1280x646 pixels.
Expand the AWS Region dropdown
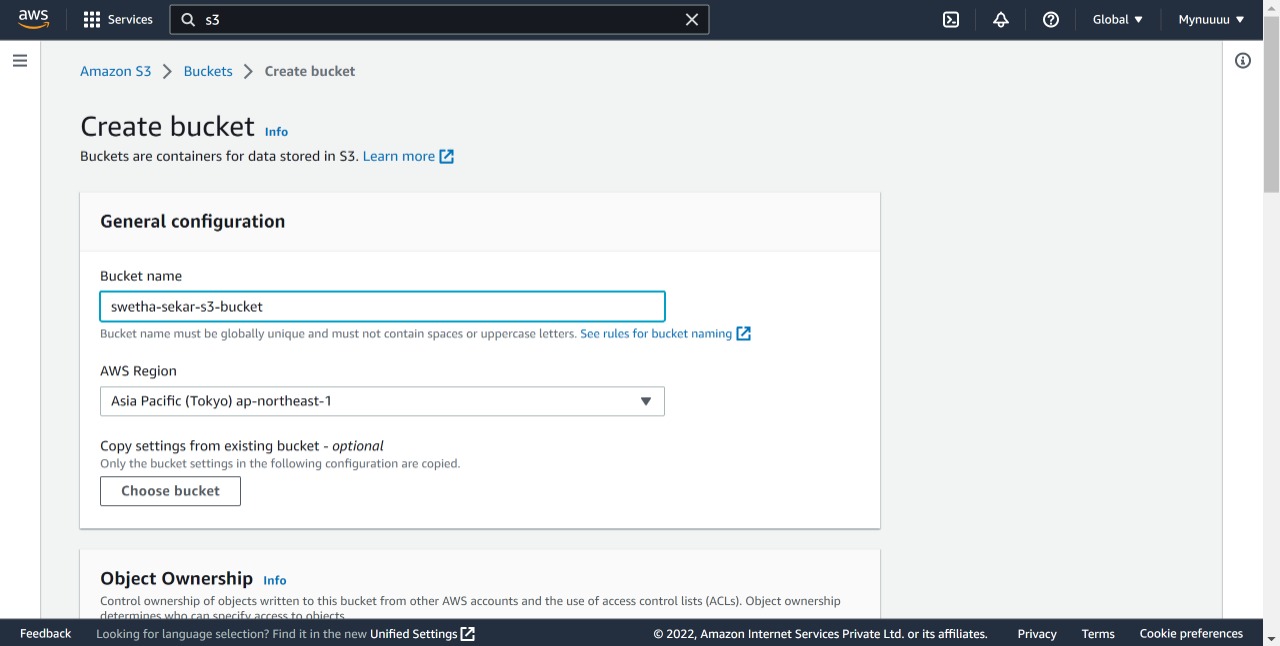382,401
